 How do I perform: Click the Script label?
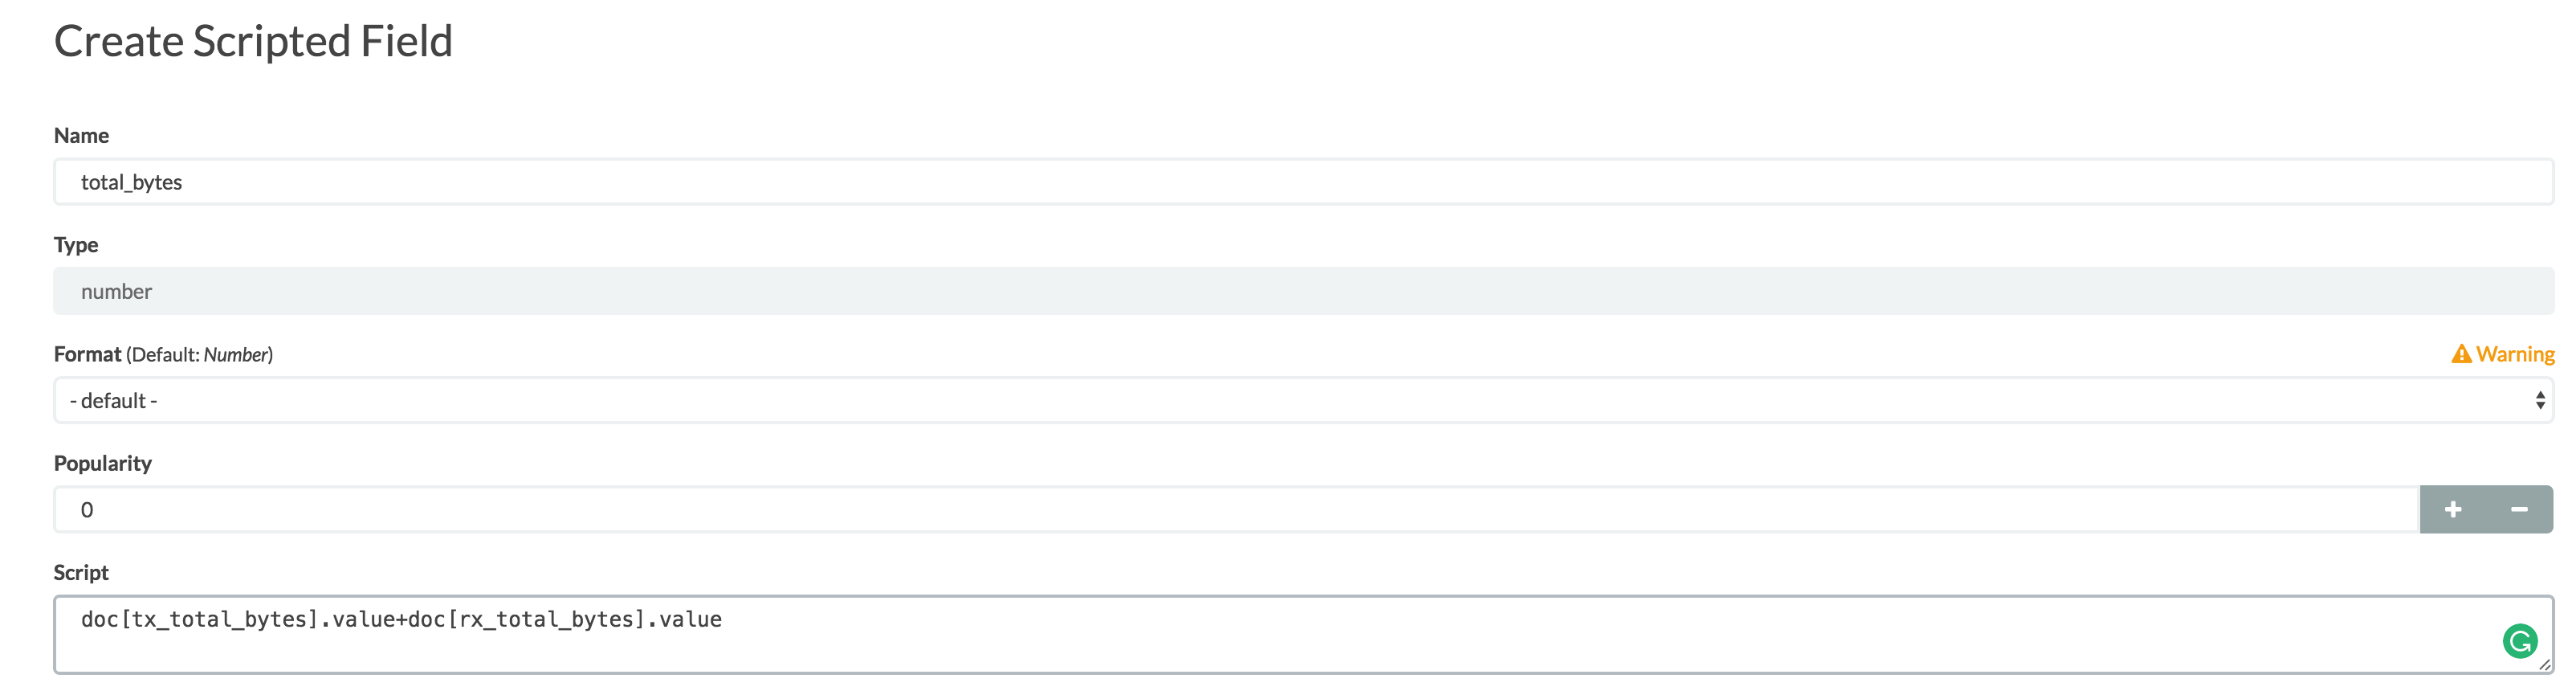tap(81, 573)
